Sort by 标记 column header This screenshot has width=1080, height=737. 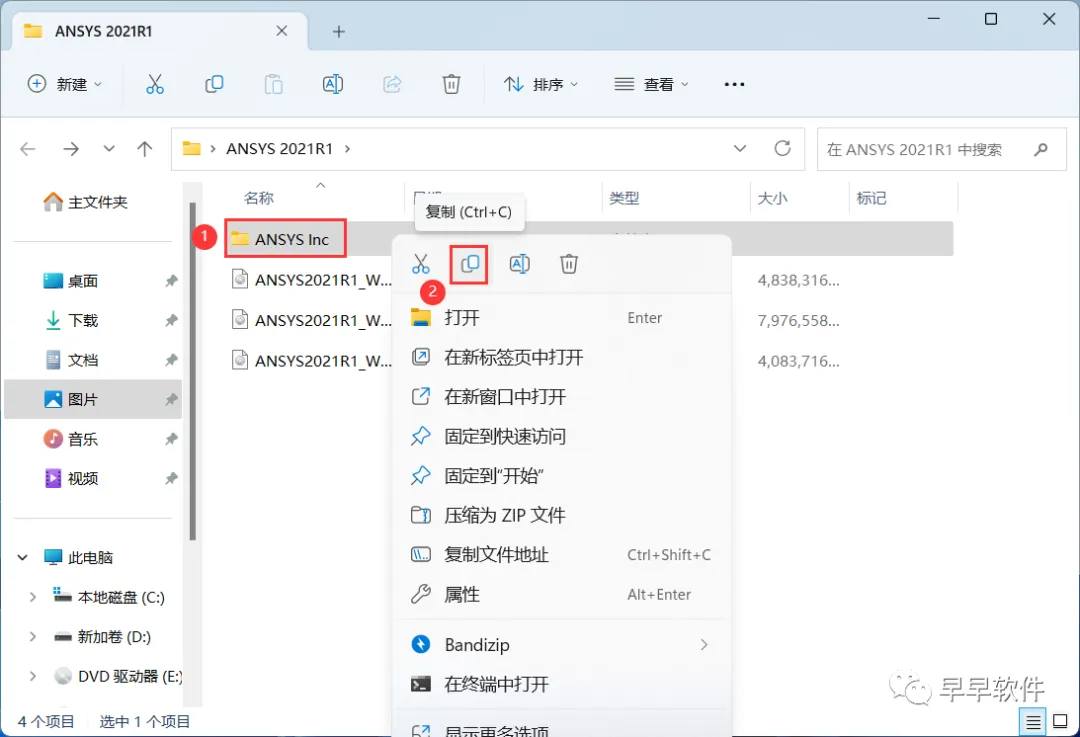coord(871,198)
